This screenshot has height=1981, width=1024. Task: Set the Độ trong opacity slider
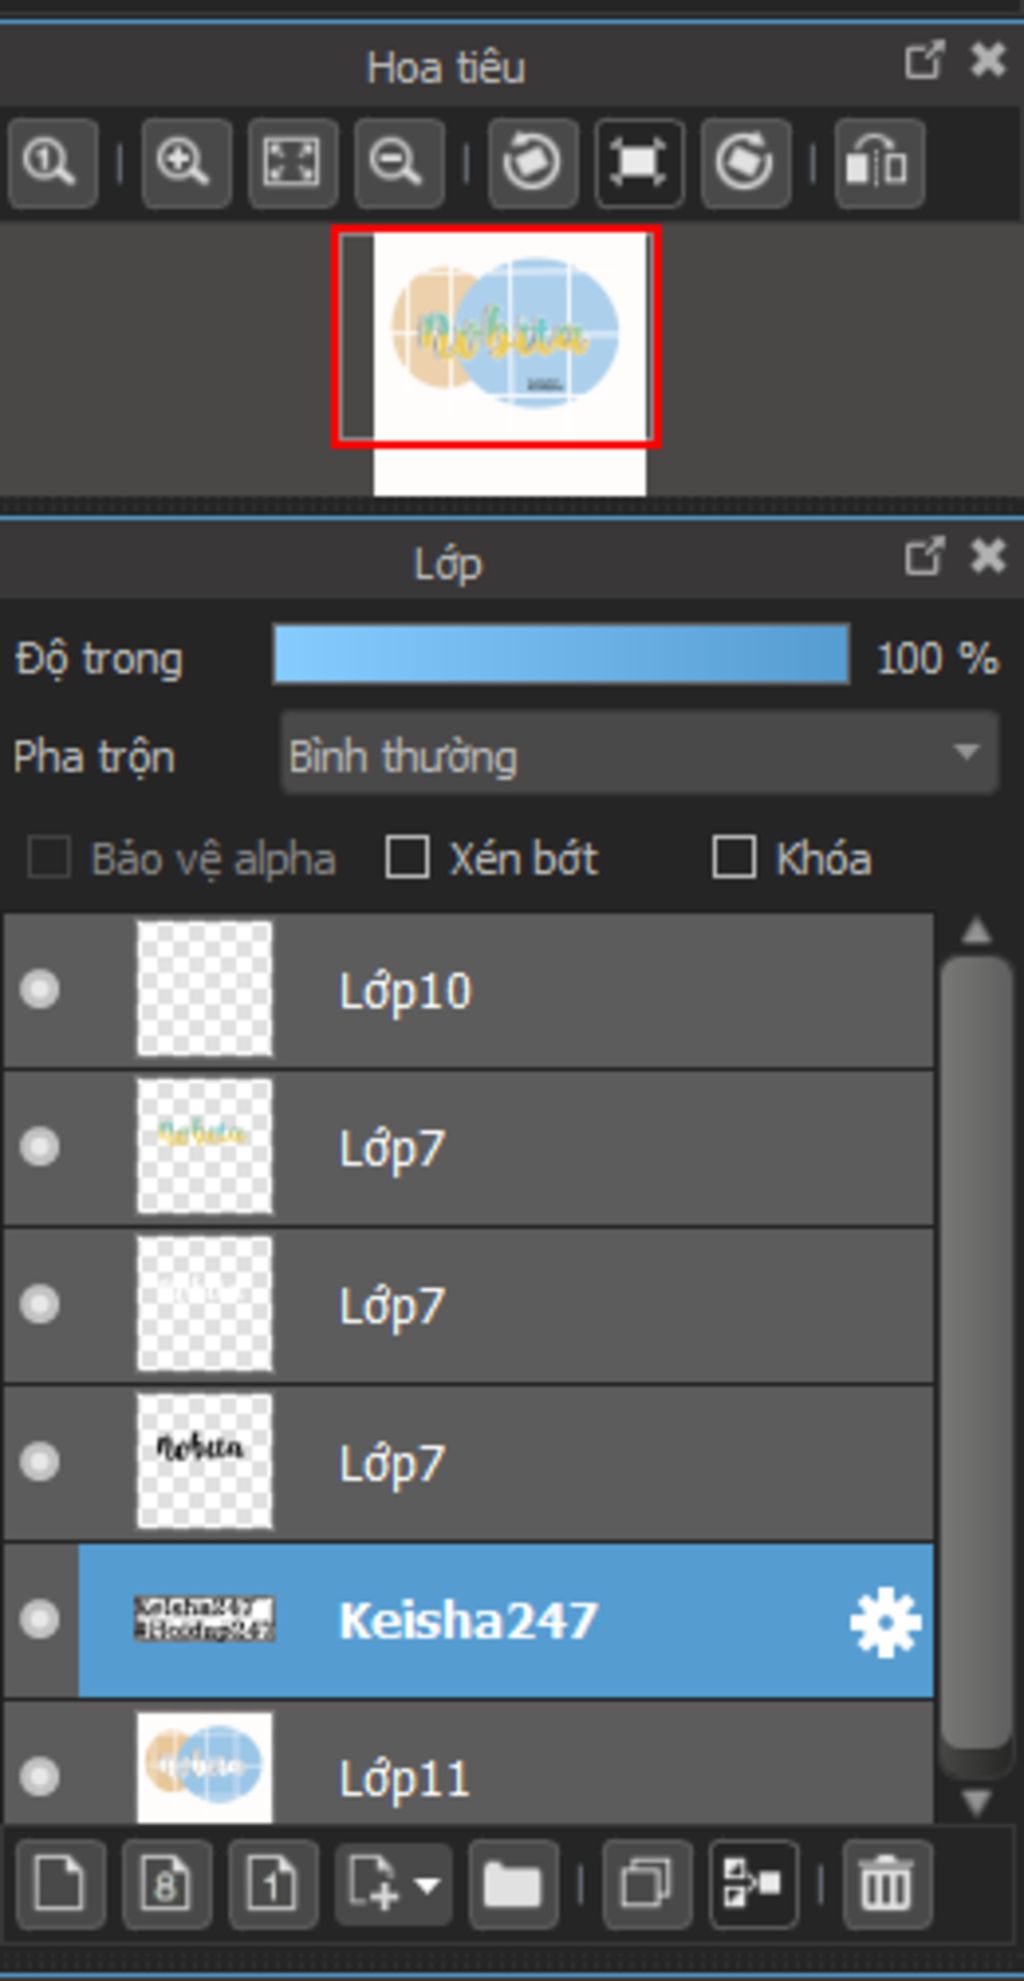561,655
